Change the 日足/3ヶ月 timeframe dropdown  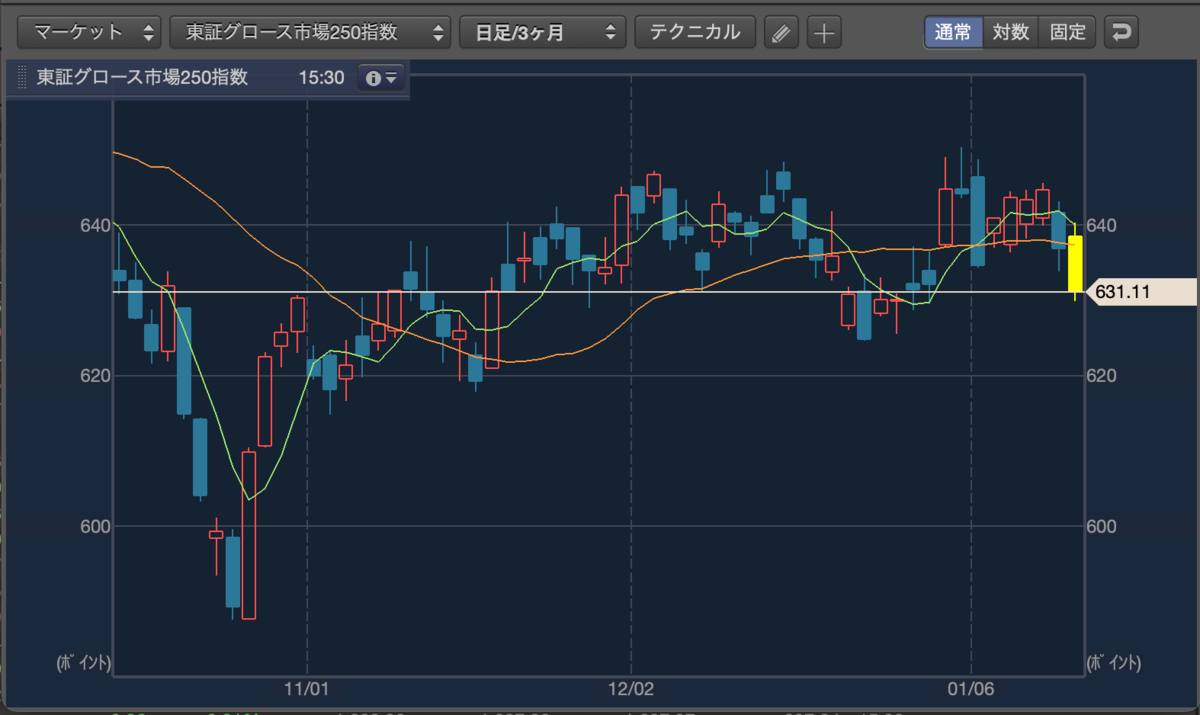[x=543, y=32]
